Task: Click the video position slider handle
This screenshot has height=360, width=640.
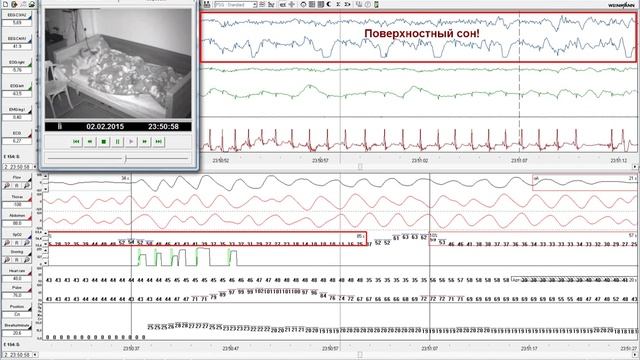Action: point(126,158)
